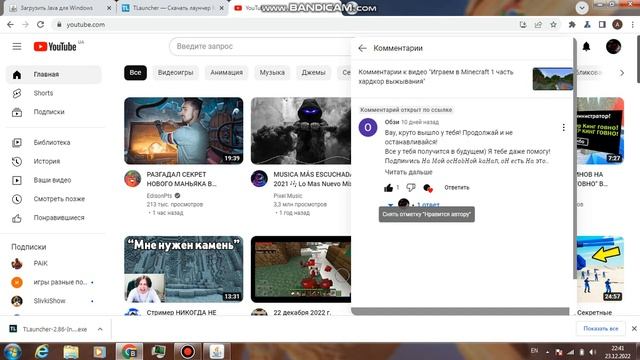Click the YouTube logo
The width and height of the screenshot is (640, 360).
point(55,47)
